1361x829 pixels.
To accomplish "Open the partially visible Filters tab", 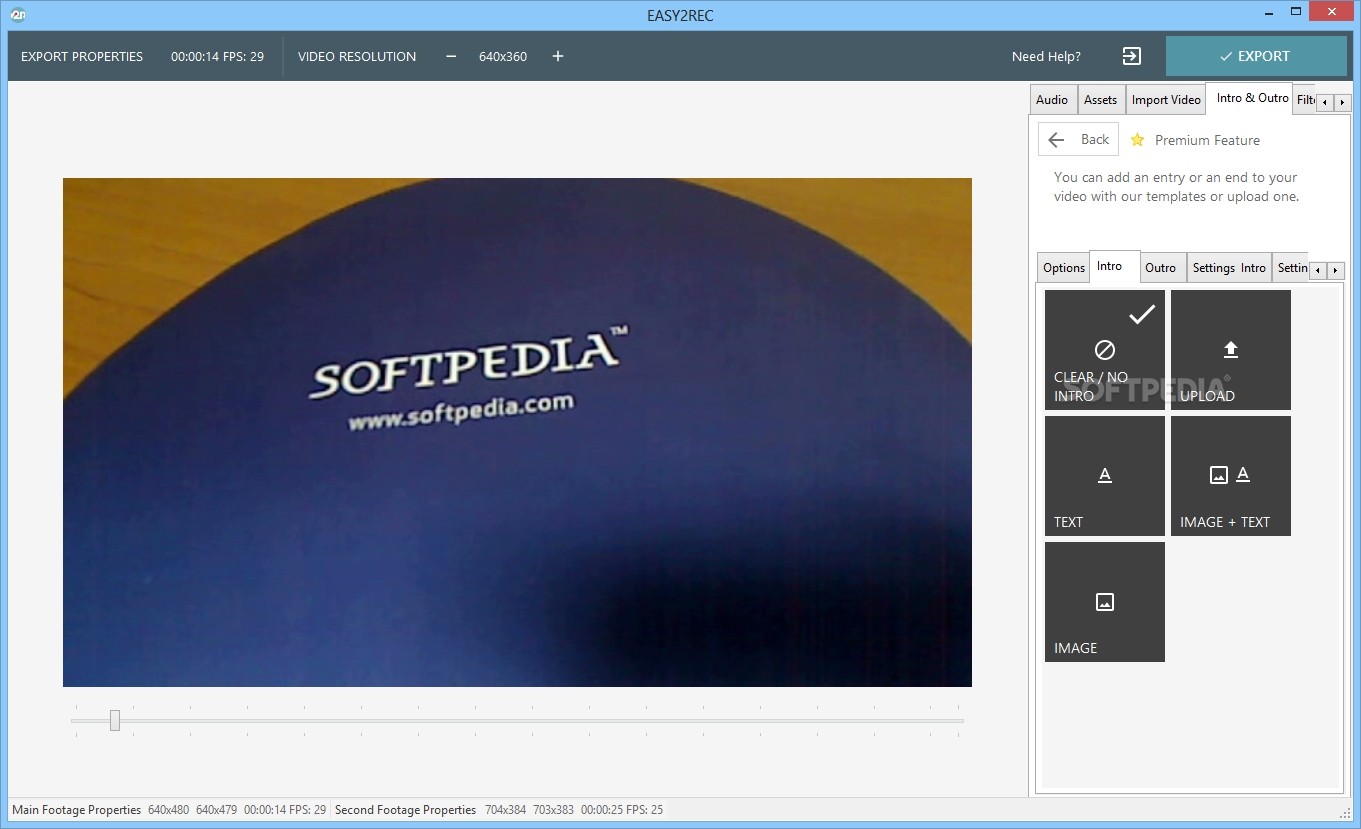I will click(1304, 100).
